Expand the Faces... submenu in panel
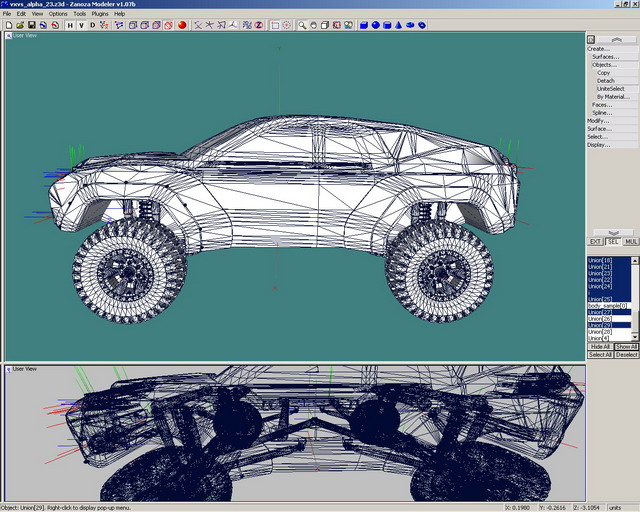This screenshot has height=512, width=640. [602, 105]
